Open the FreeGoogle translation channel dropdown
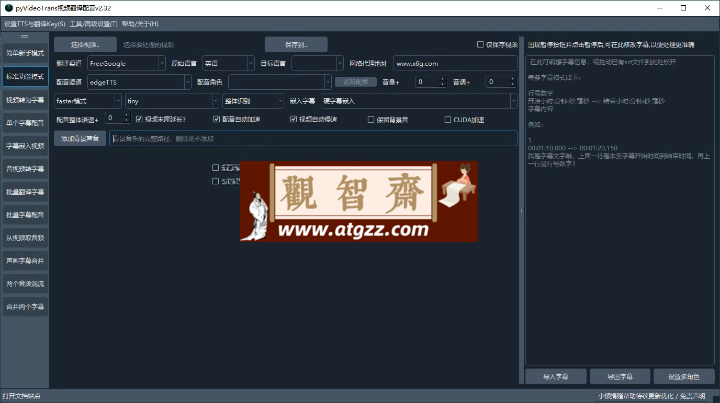Viewport: 720px width, 403px height. 126,63
